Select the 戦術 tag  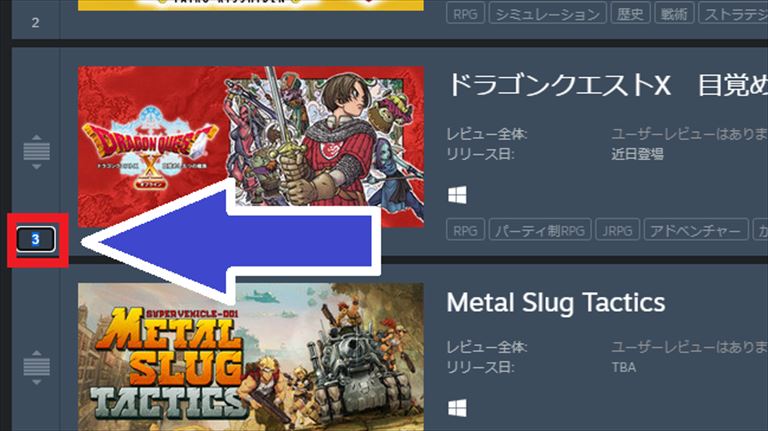674,13
